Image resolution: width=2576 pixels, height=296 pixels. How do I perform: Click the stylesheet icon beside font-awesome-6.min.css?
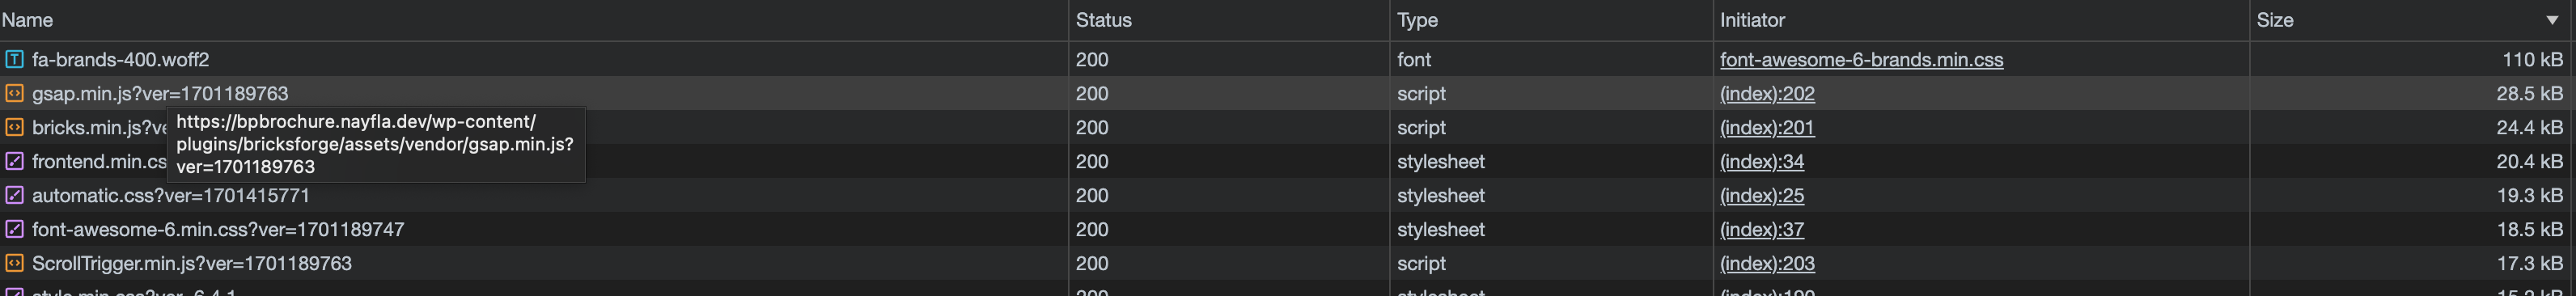coord(14,229)
